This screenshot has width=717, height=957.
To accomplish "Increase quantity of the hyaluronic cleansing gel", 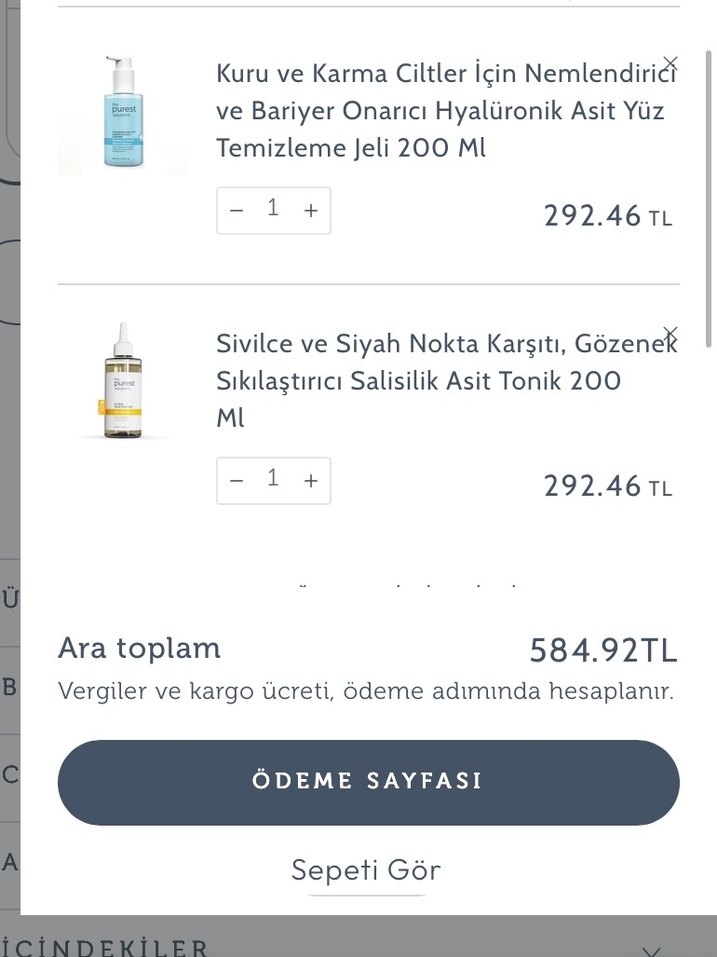I will 310,210.
